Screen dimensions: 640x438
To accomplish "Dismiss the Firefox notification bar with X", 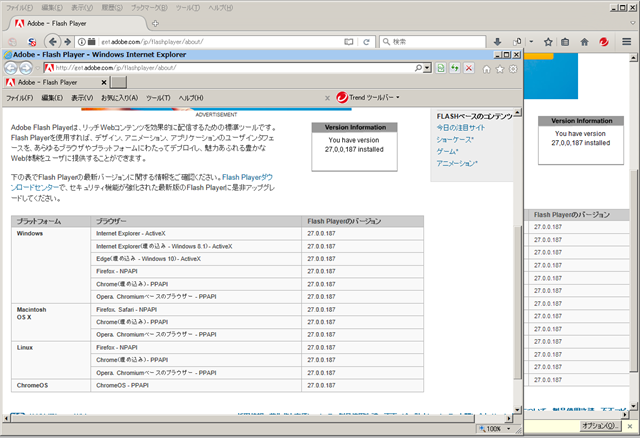I will [630, 426].
